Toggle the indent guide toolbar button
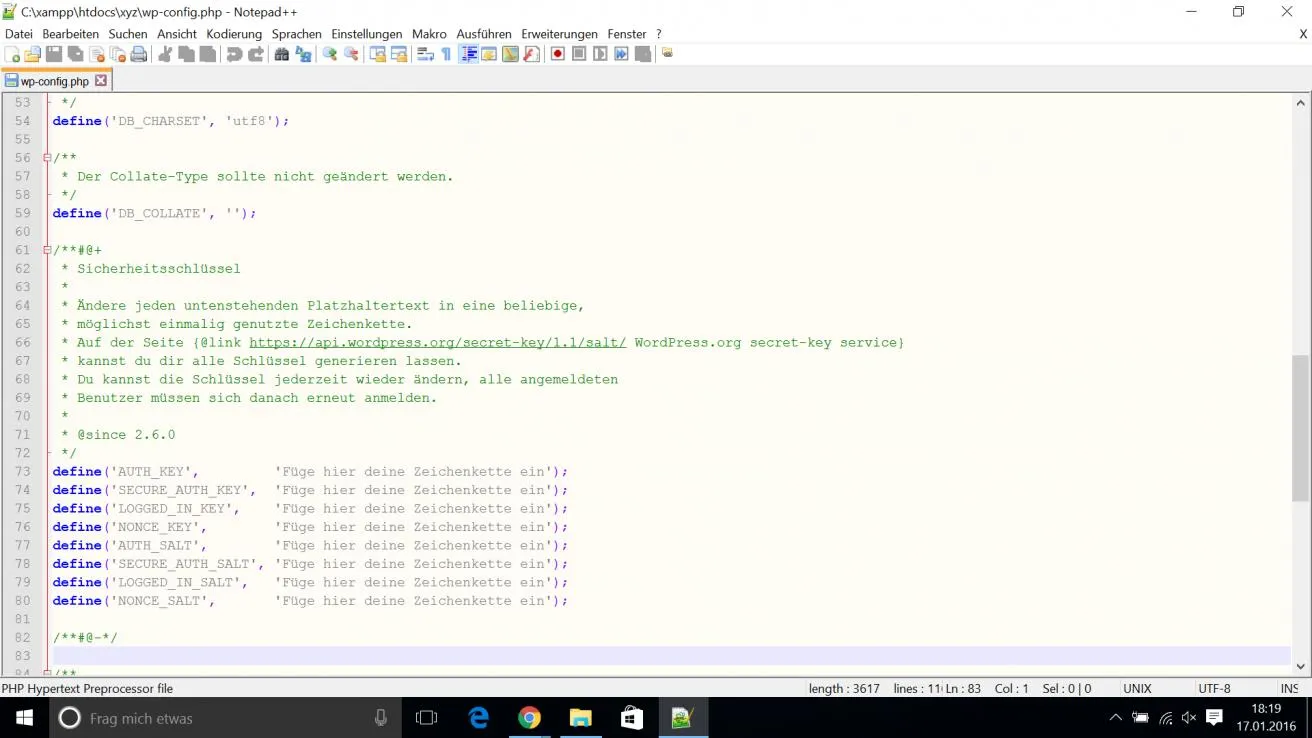This screenshot has width=1312, height=738. point(469,54)
